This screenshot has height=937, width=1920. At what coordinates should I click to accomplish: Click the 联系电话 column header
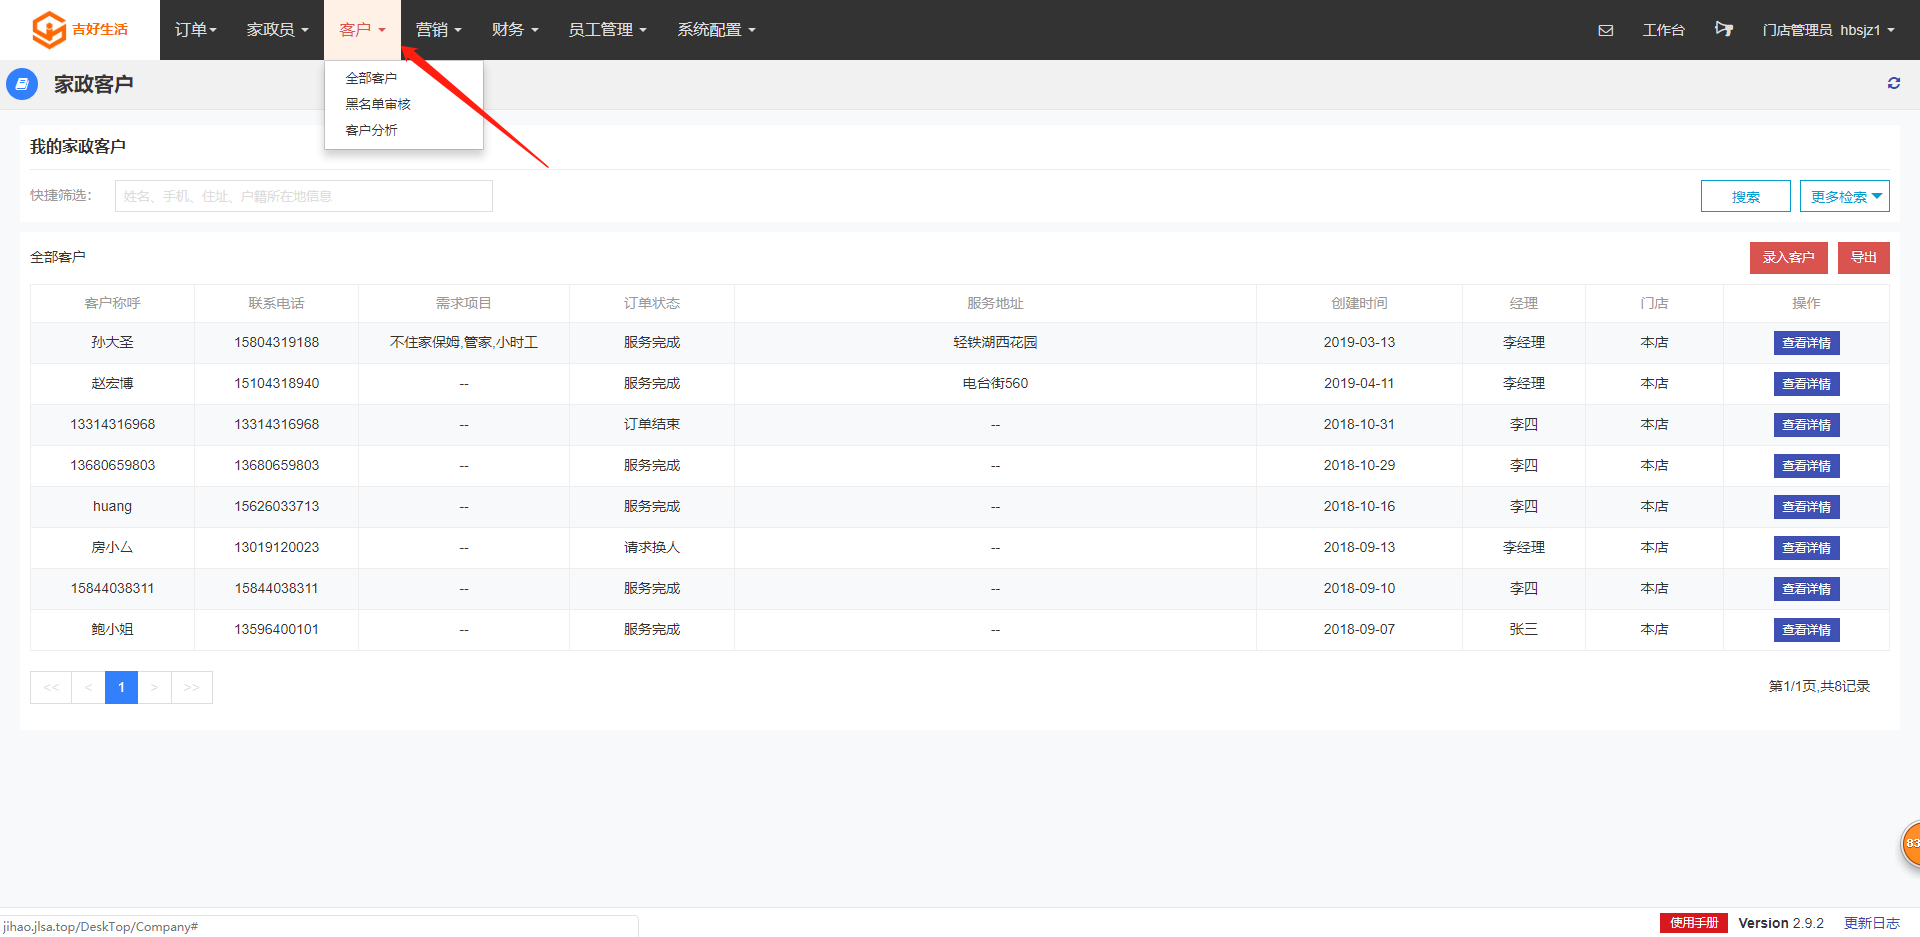point(276,303)
